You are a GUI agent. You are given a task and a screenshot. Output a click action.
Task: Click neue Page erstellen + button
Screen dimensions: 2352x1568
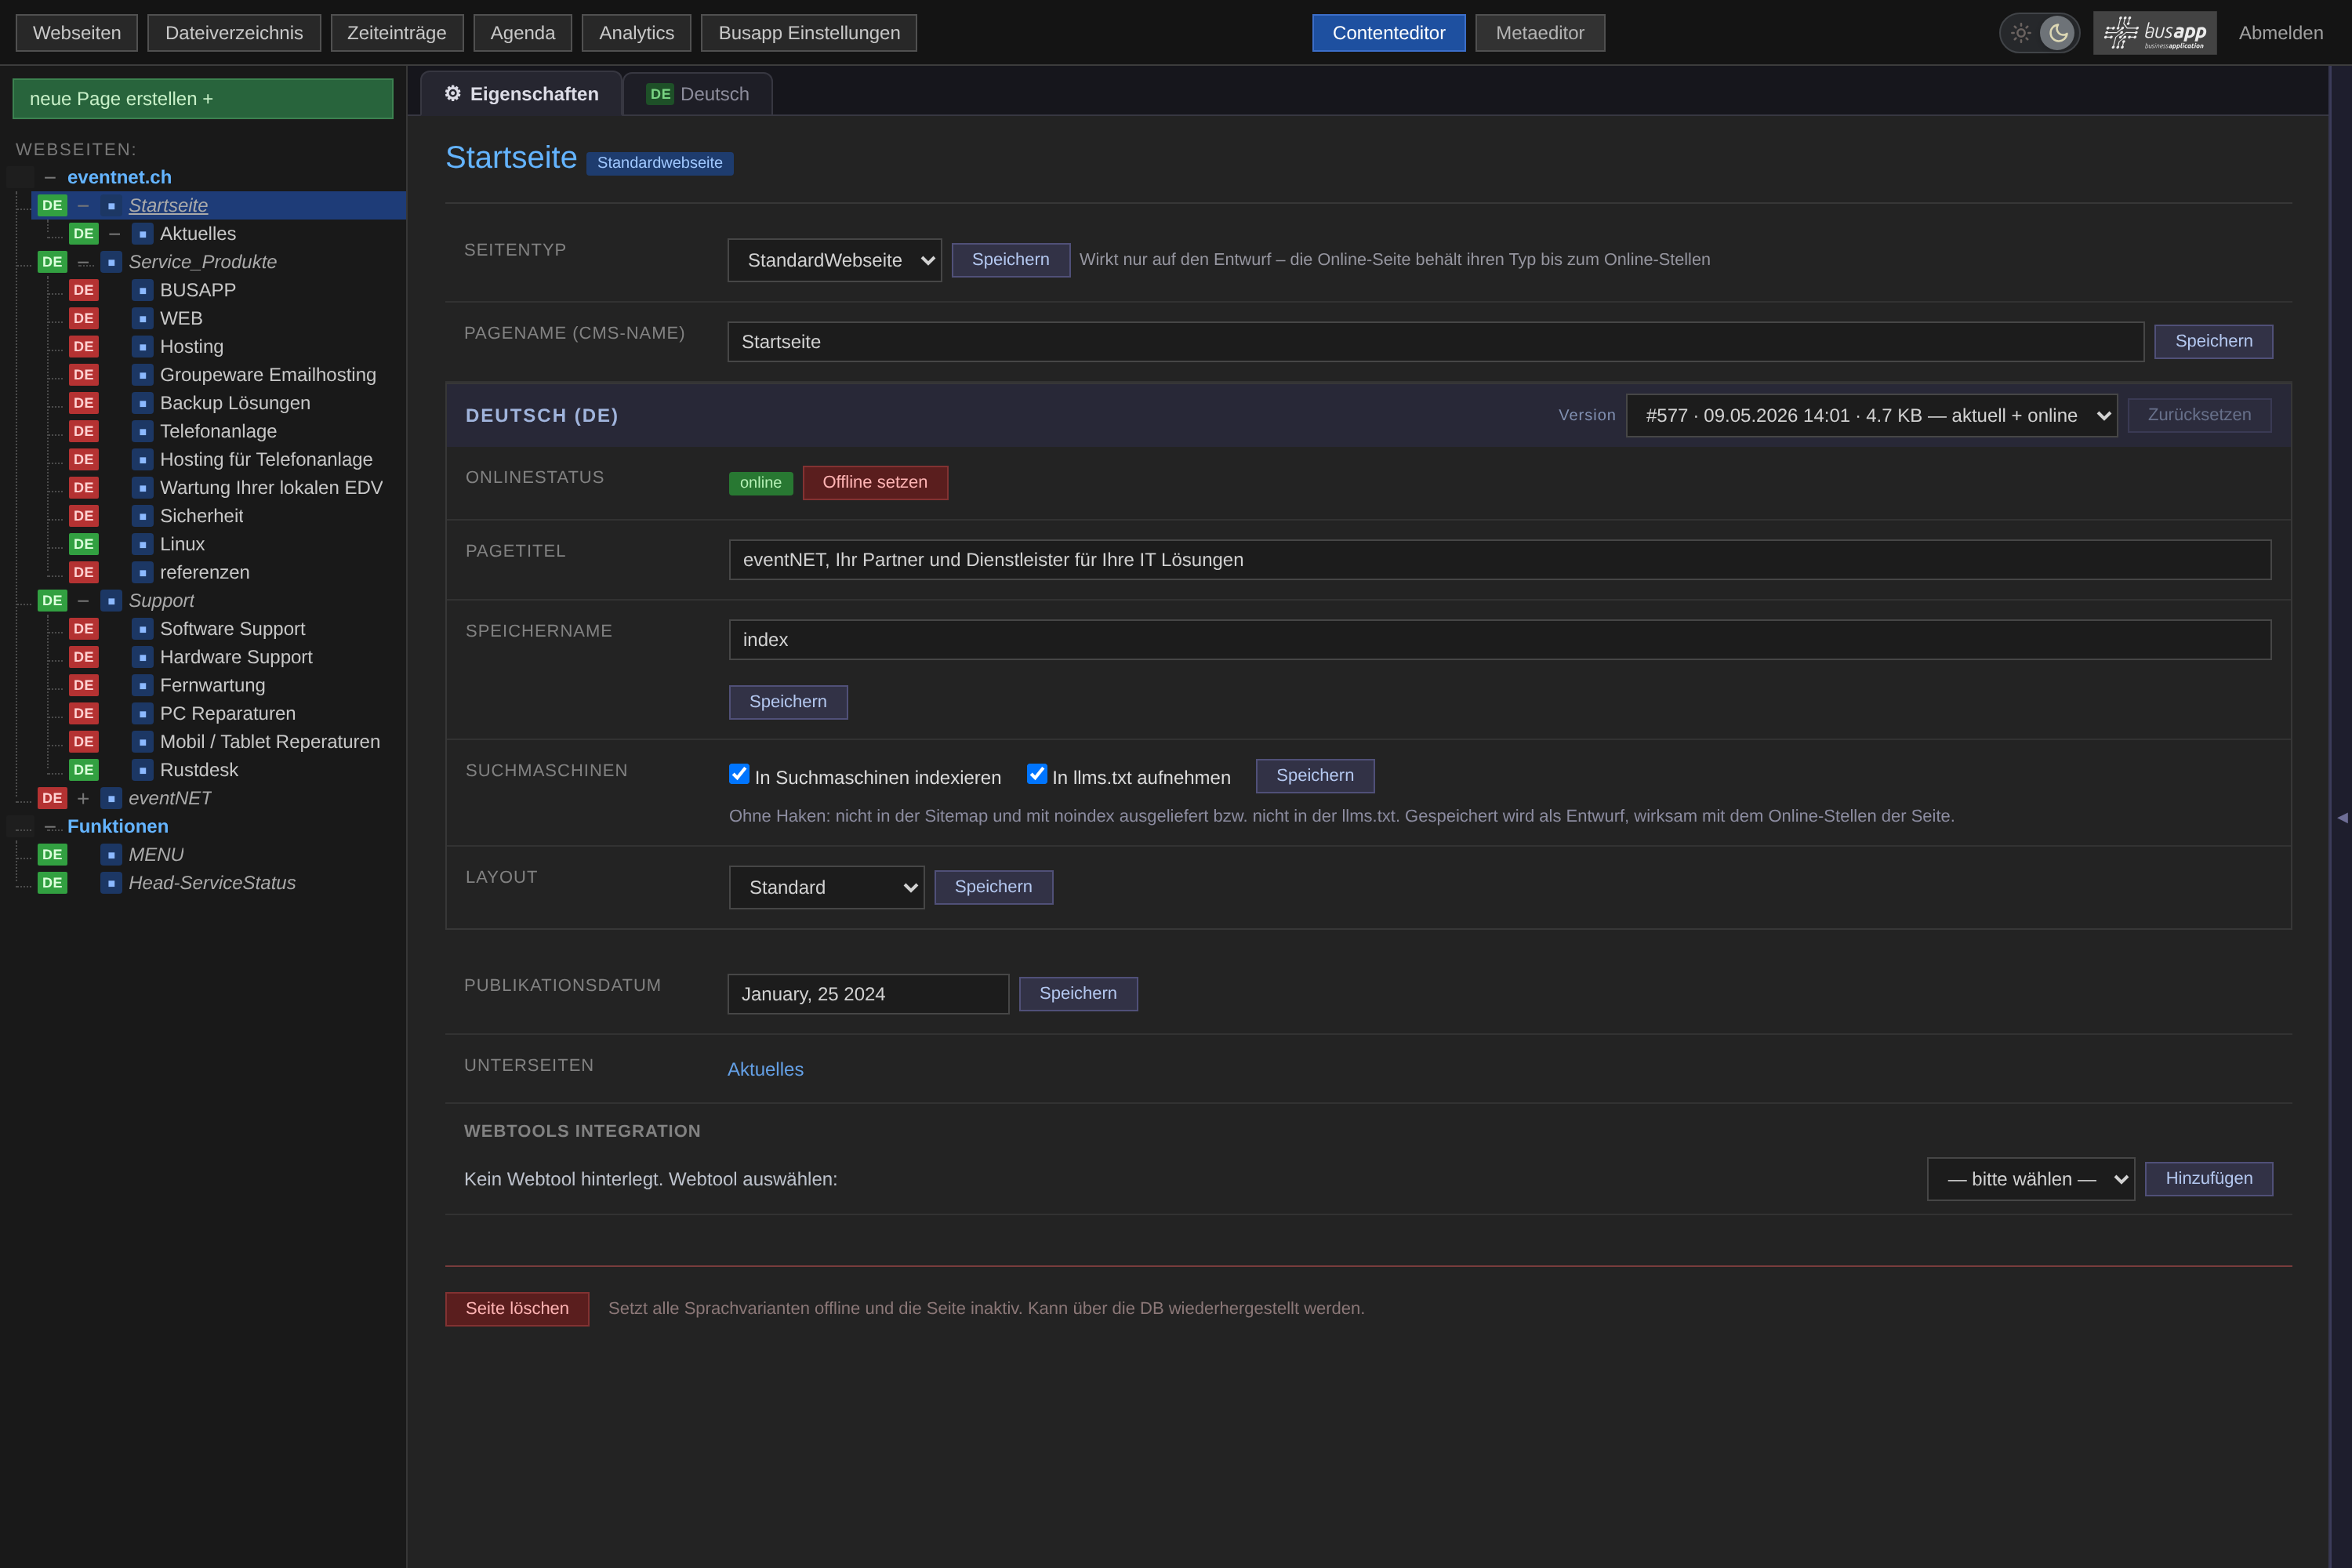pyautogui.click(x=203, y=99)
